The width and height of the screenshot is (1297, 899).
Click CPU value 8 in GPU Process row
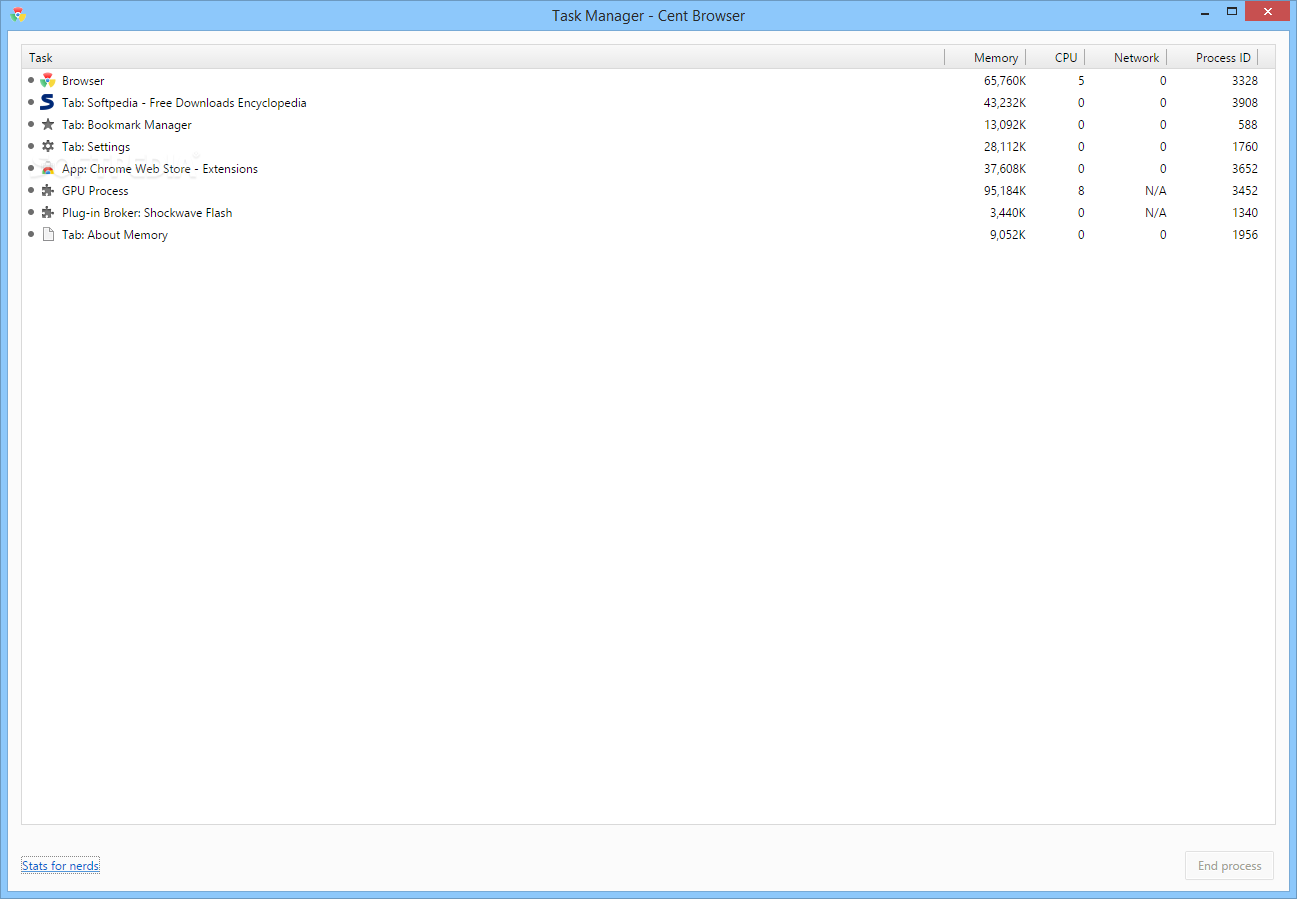pyautogui.click(x=1081, y=191)
